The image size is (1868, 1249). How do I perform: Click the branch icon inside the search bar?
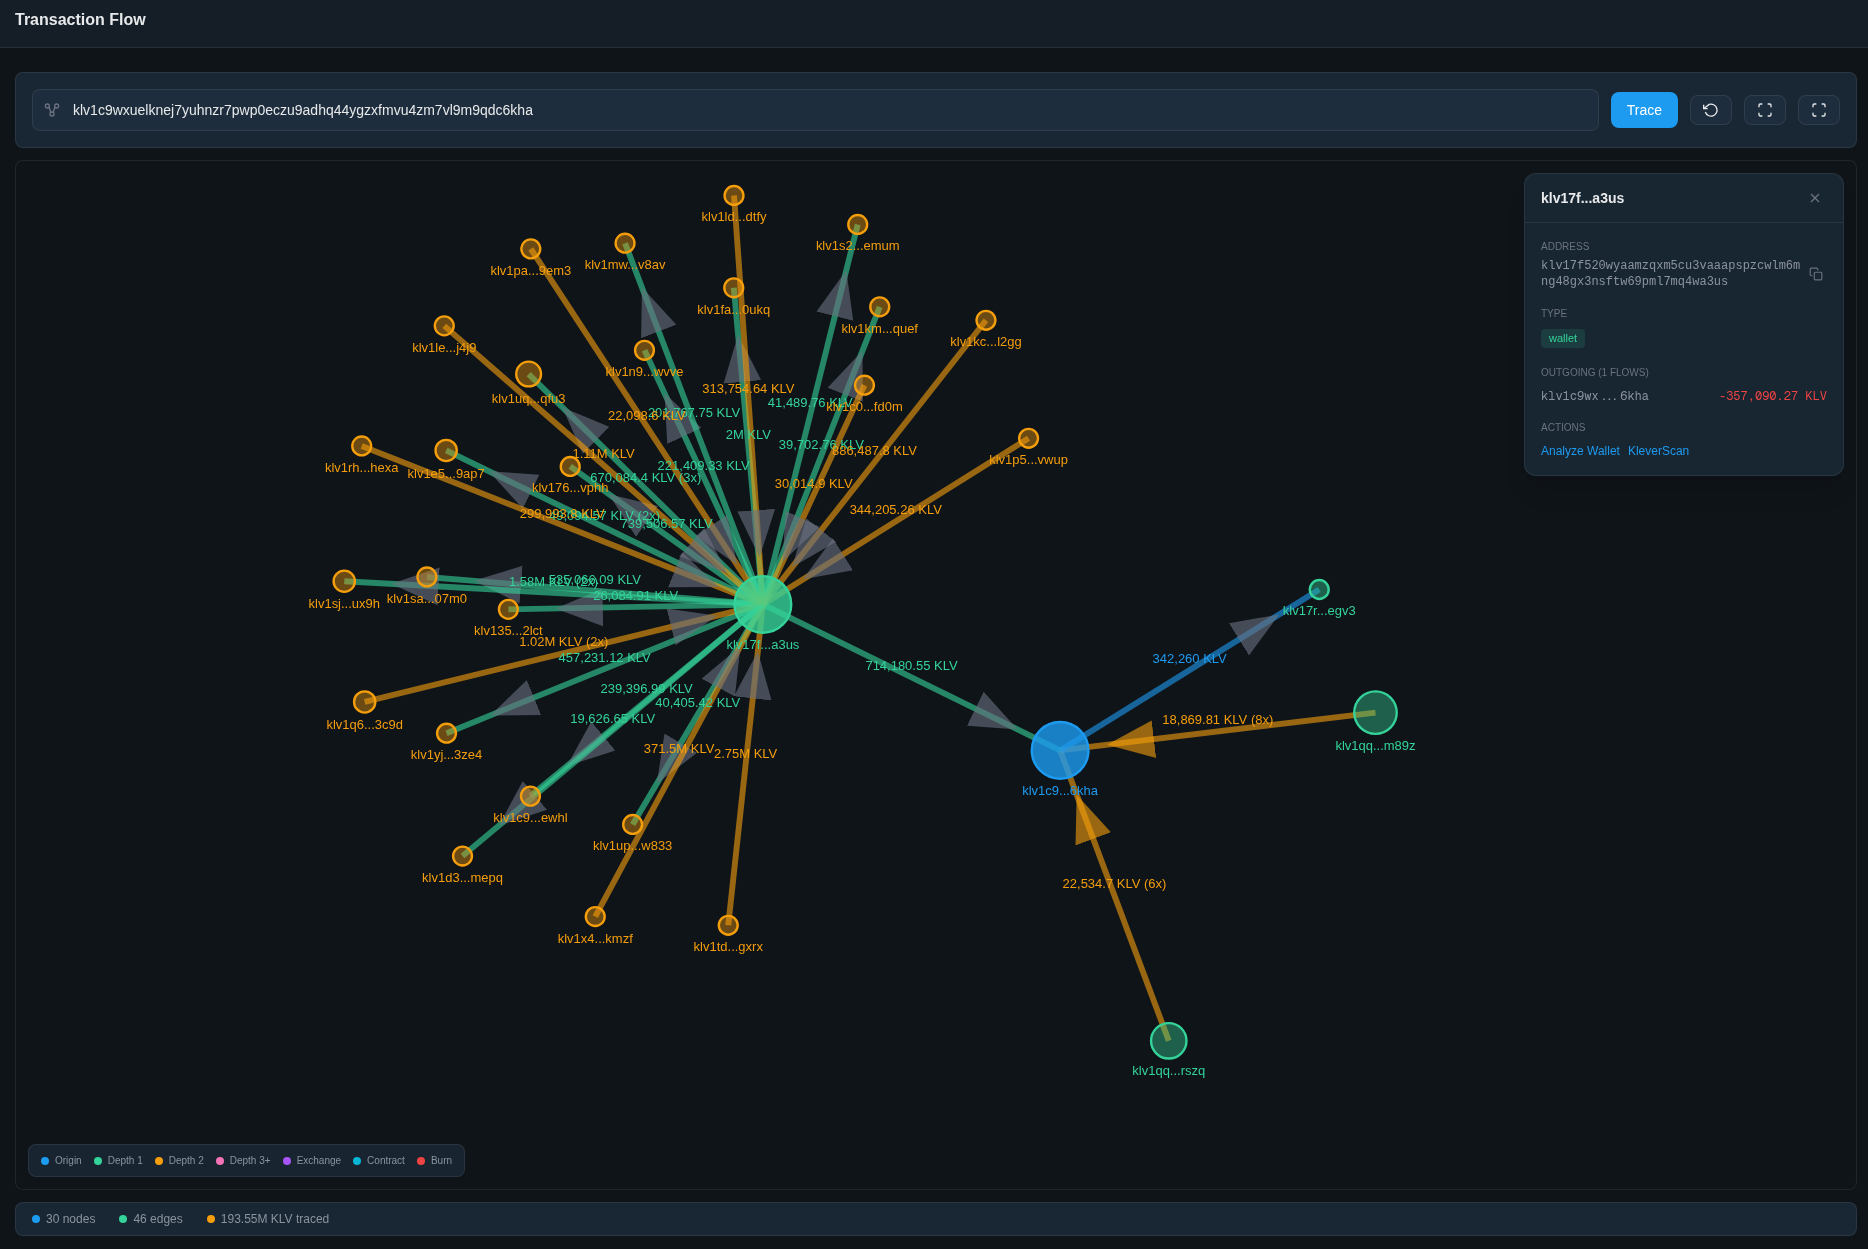pyautogui.click(x=51, y=110)
